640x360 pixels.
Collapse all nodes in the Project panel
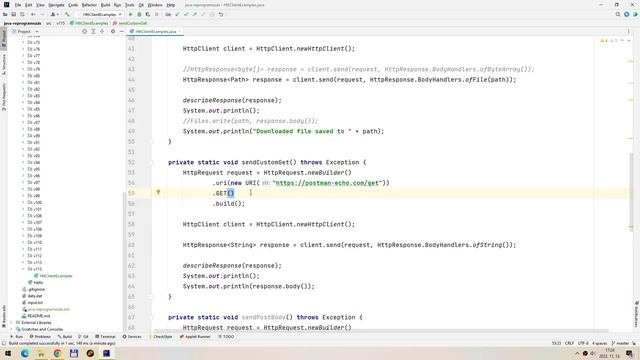102,31
